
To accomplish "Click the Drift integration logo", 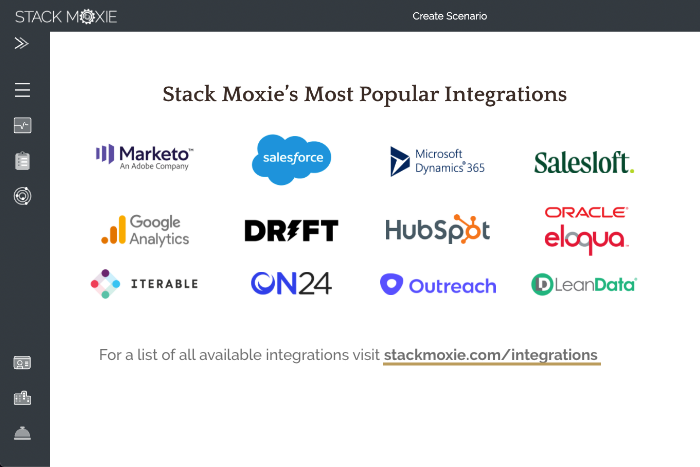I will coord(291,230).
